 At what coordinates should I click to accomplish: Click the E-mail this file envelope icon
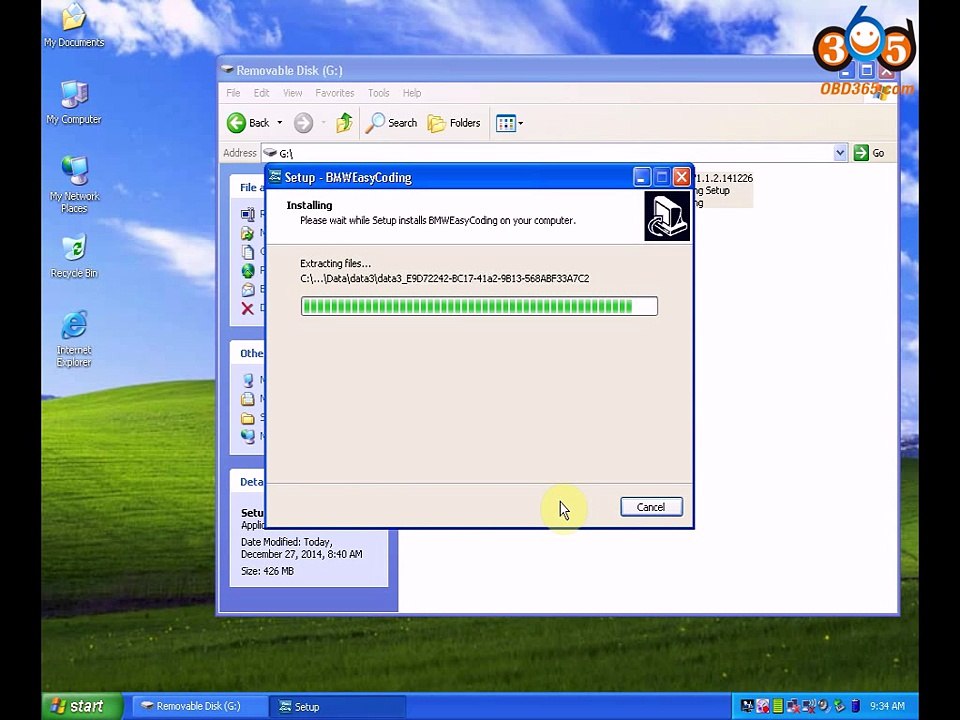pos(247,289)
